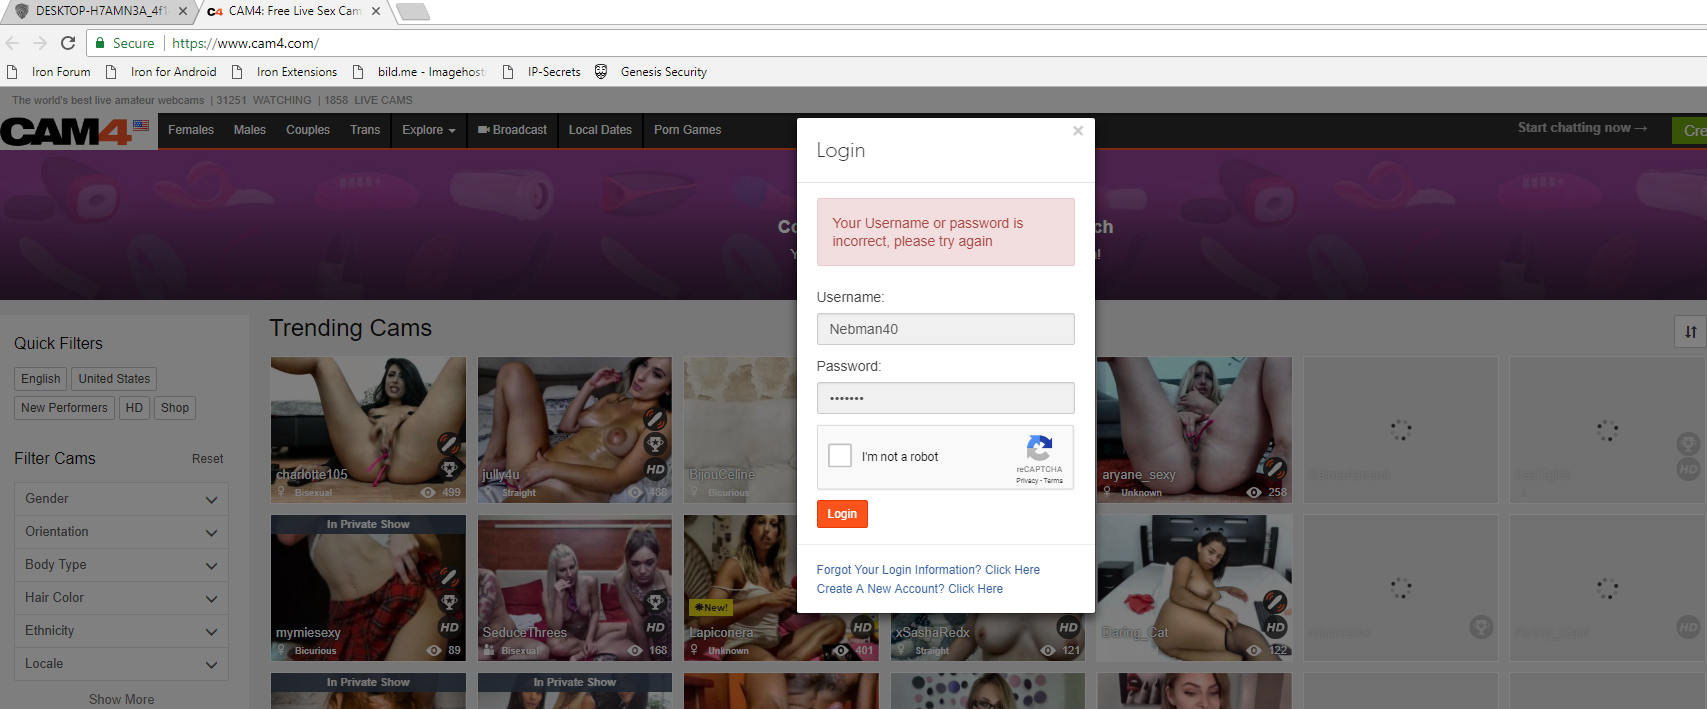The height and width of the screenshot is (709, 1707).
Task: Click Forgot Your Login Information link
Action: point(928,570)
